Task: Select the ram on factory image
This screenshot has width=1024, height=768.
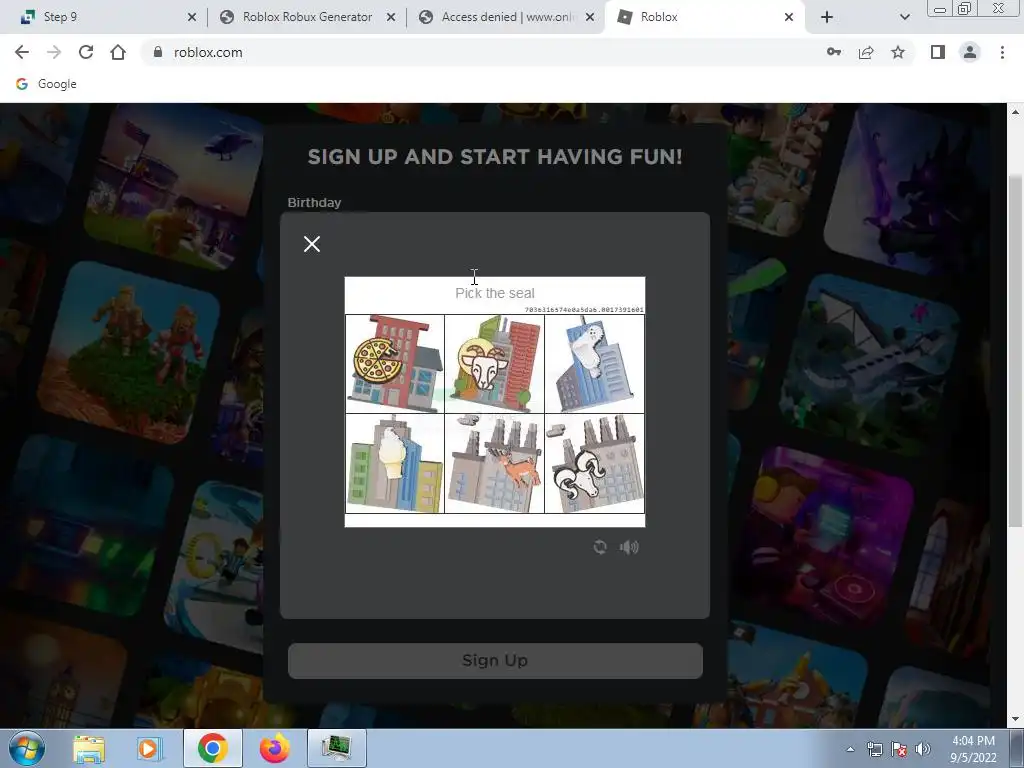Action: click(x=594, y=464)
